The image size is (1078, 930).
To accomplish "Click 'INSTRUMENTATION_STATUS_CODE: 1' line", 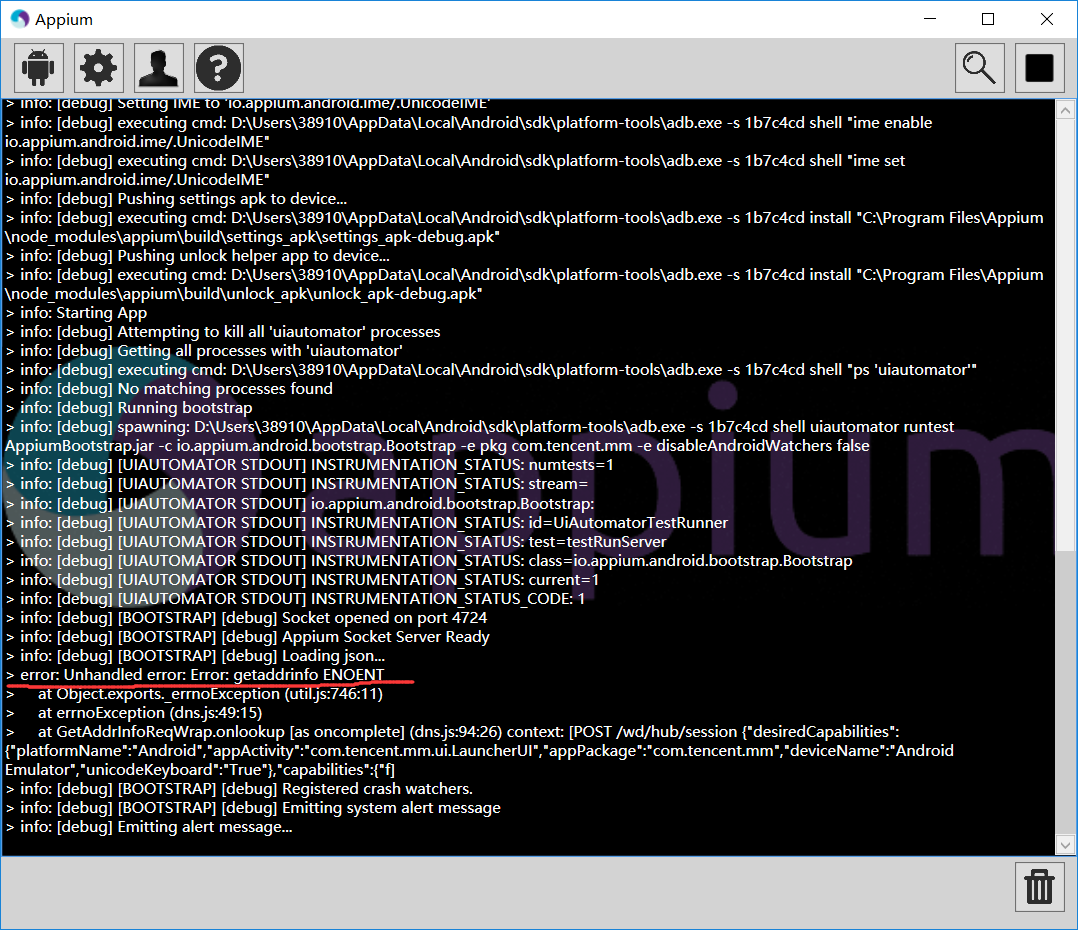I will tap(296, 599).
